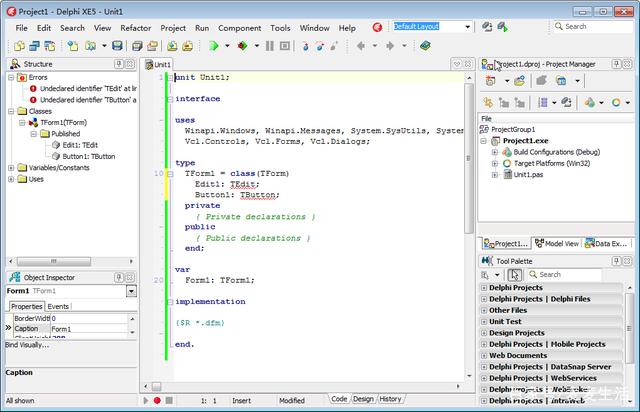Expand Target Platforms (Win32) node
Screen dimensions: 640x412
coord(495,163)
